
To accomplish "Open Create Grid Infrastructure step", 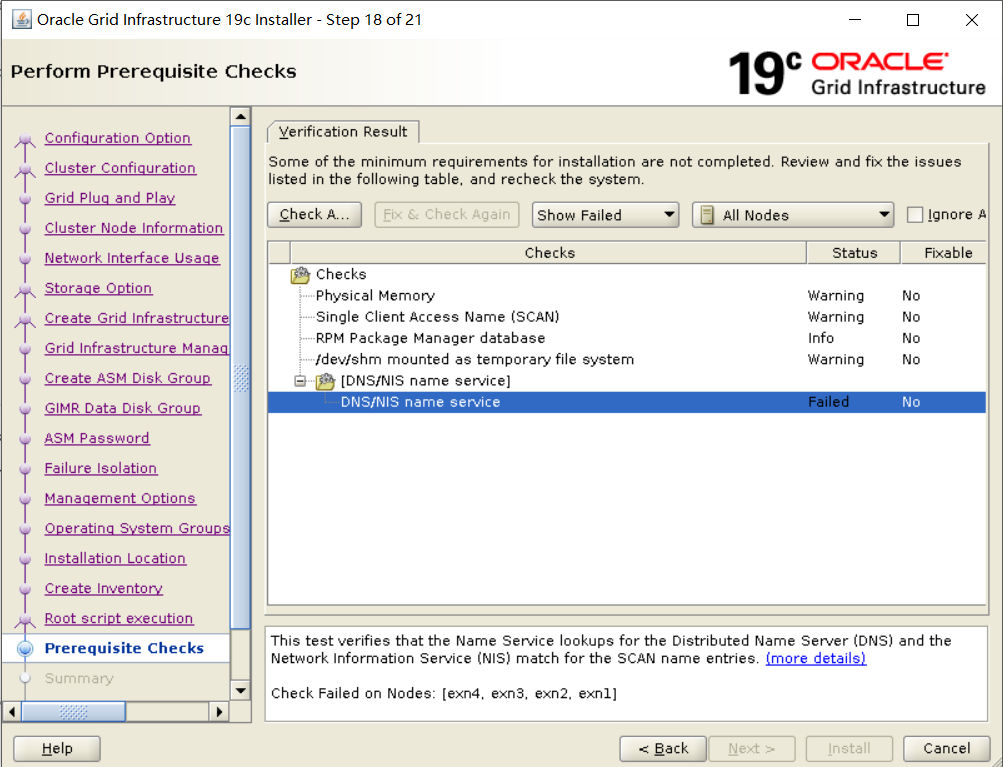I will [137, 319].
